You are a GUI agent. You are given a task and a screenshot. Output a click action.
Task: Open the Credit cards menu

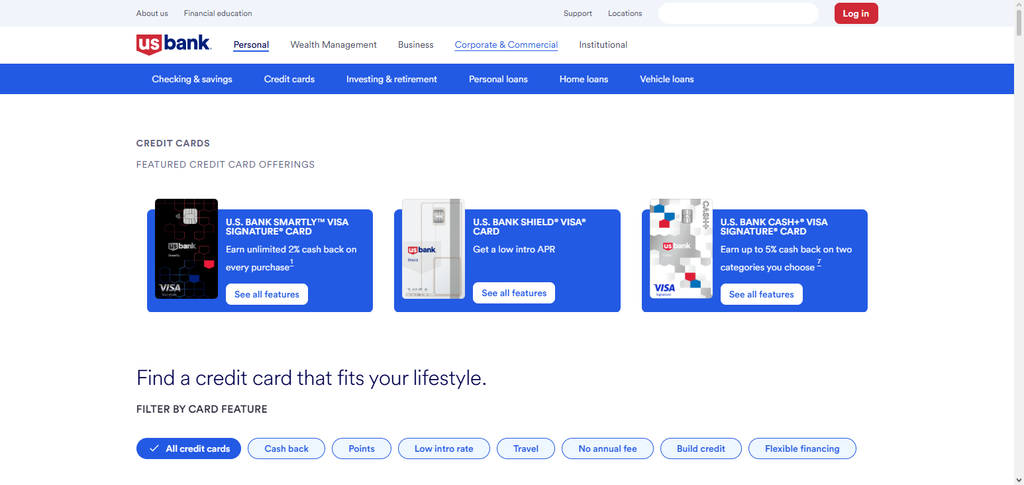point(289,79)
